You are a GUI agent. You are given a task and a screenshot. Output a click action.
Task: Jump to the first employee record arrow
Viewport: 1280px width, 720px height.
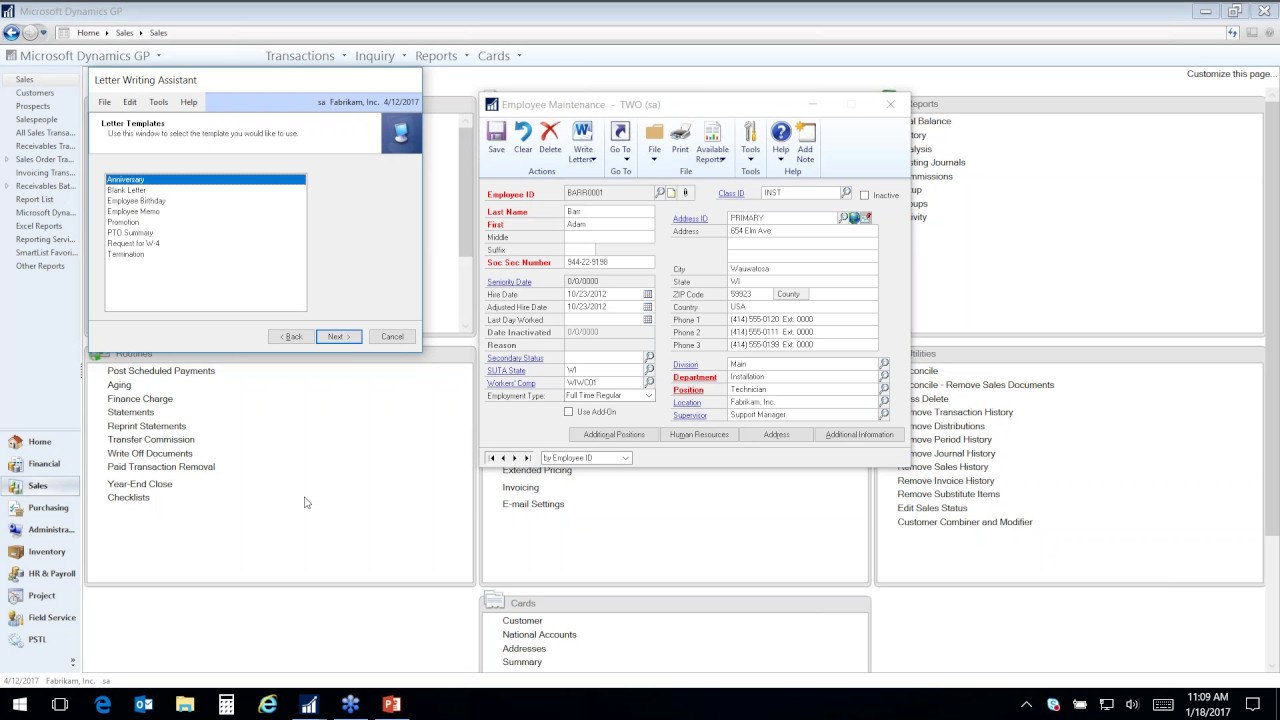pyautogui.click(x=491, y=458)
